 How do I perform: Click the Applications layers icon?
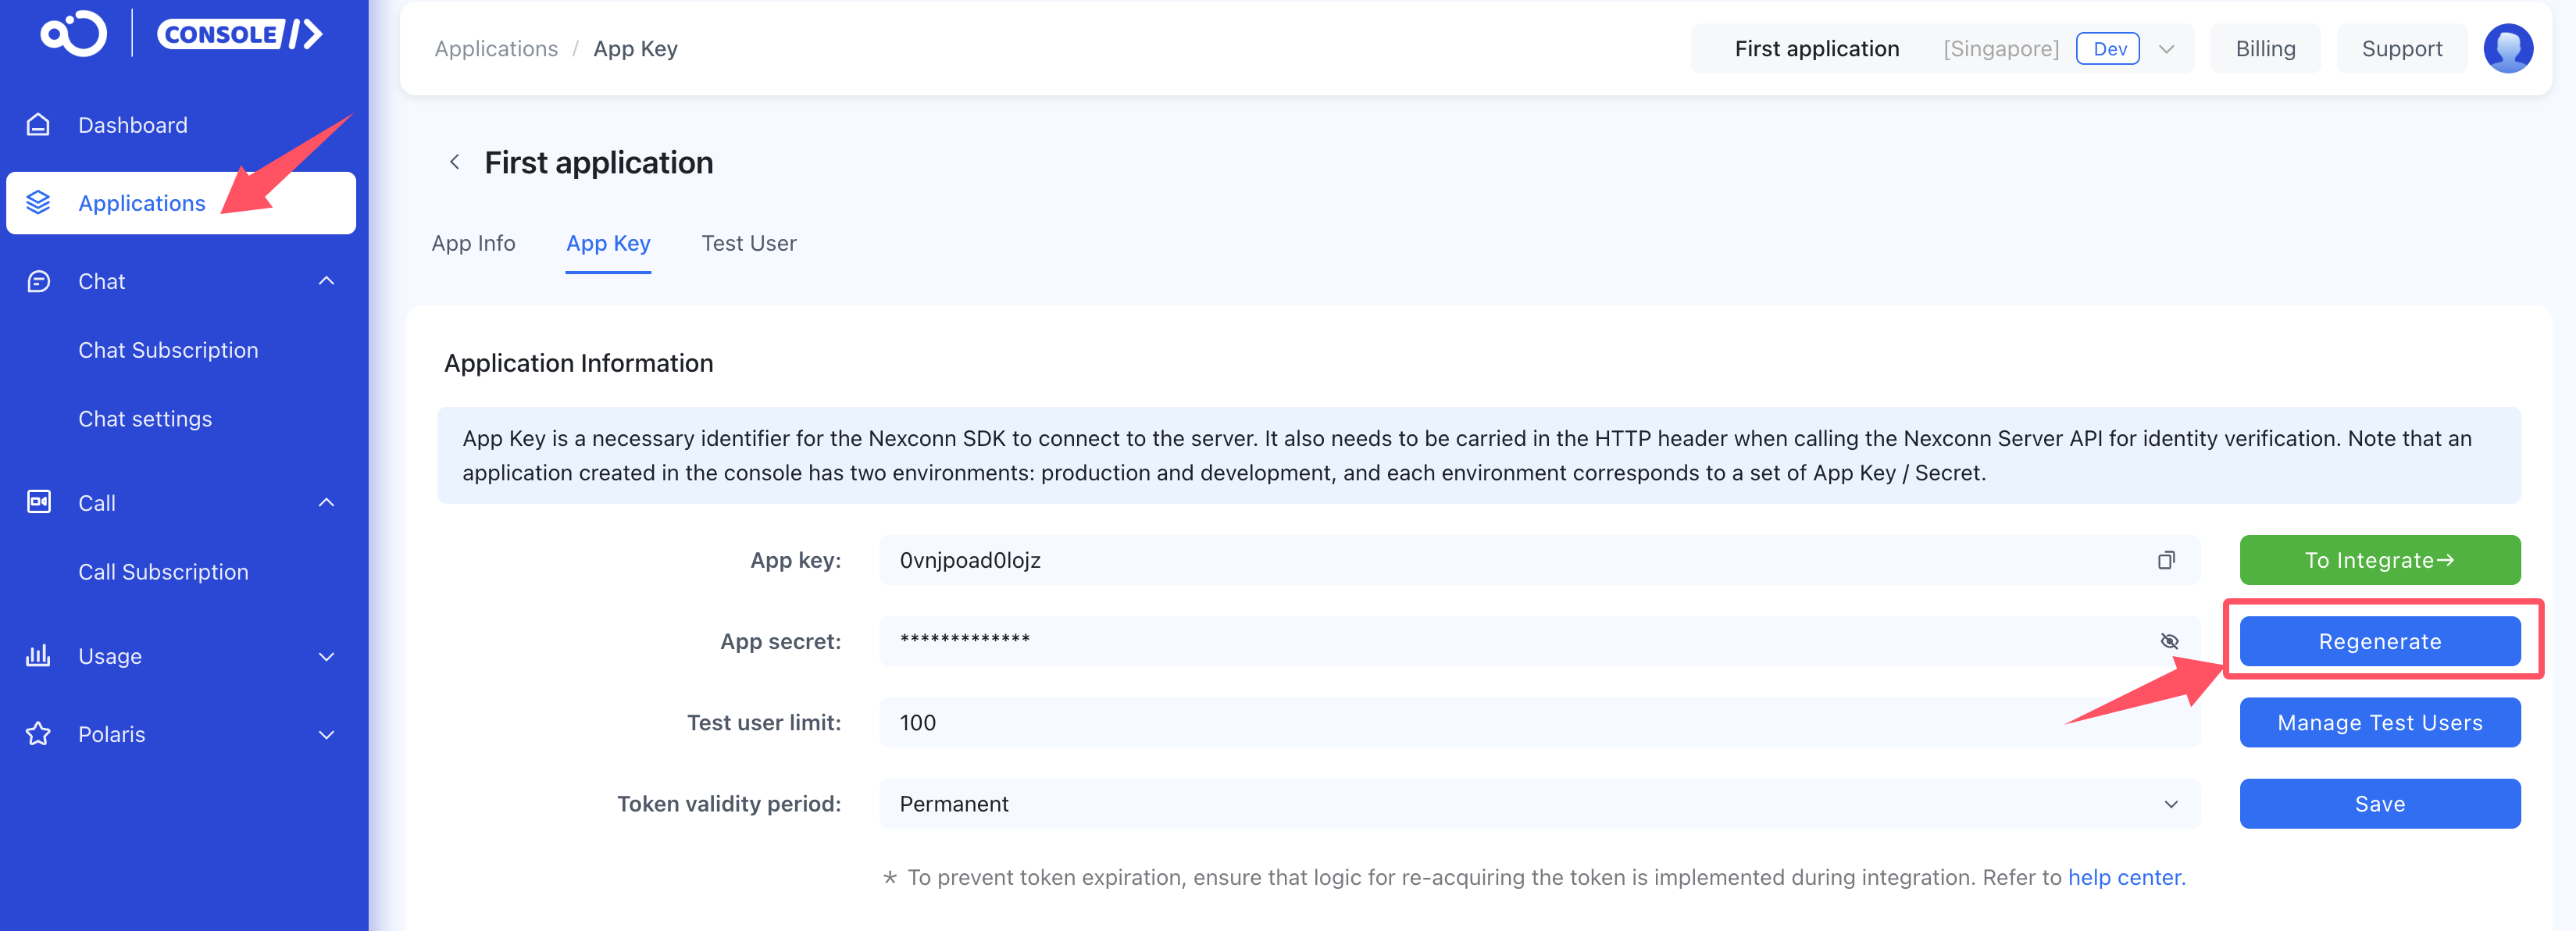pyautogui.click(x=38, y=203)
